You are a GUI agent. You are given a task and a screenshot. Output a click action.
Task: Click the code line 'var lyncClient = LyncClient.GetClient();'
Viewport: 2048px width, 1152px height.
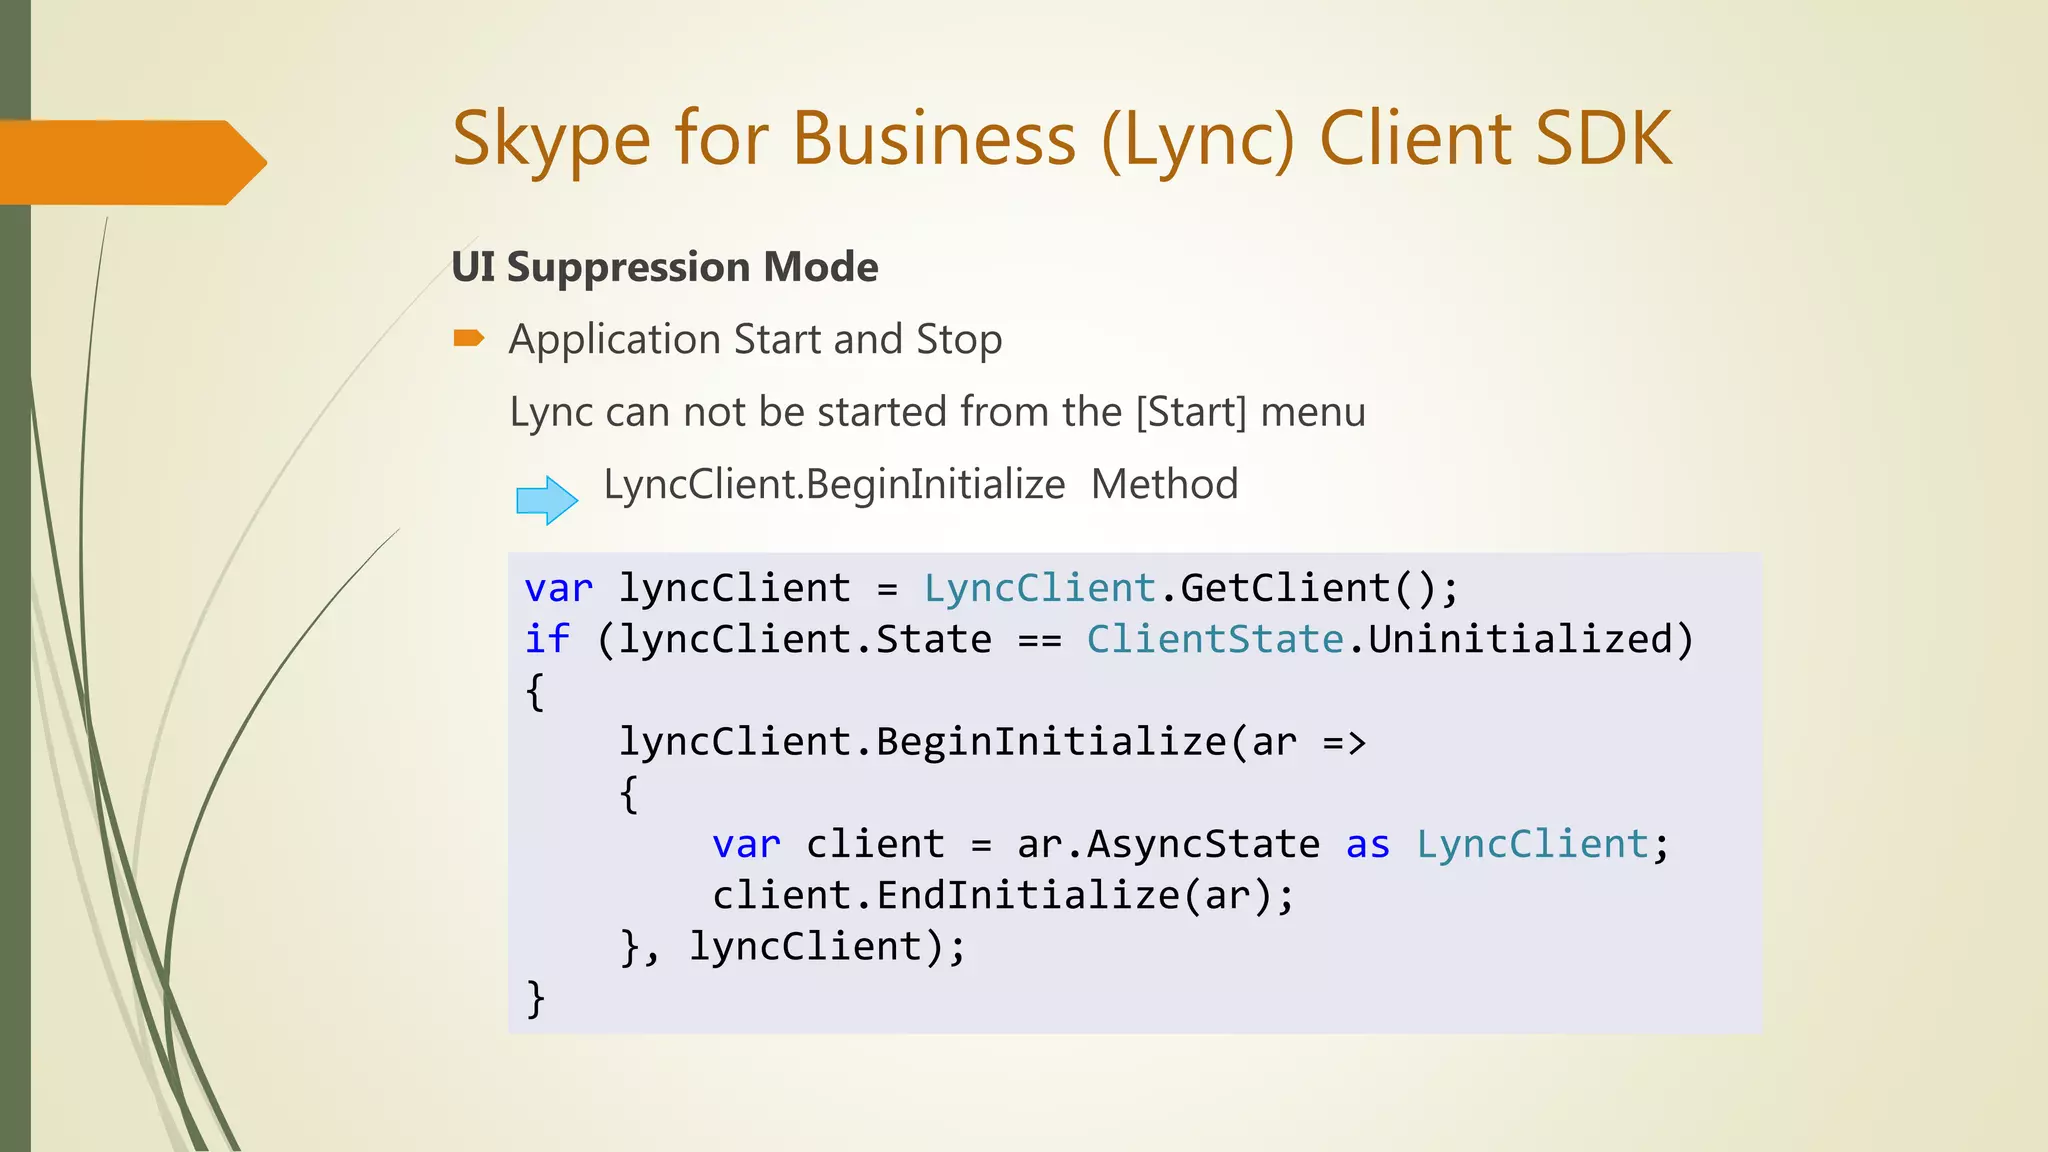(992, 588)
